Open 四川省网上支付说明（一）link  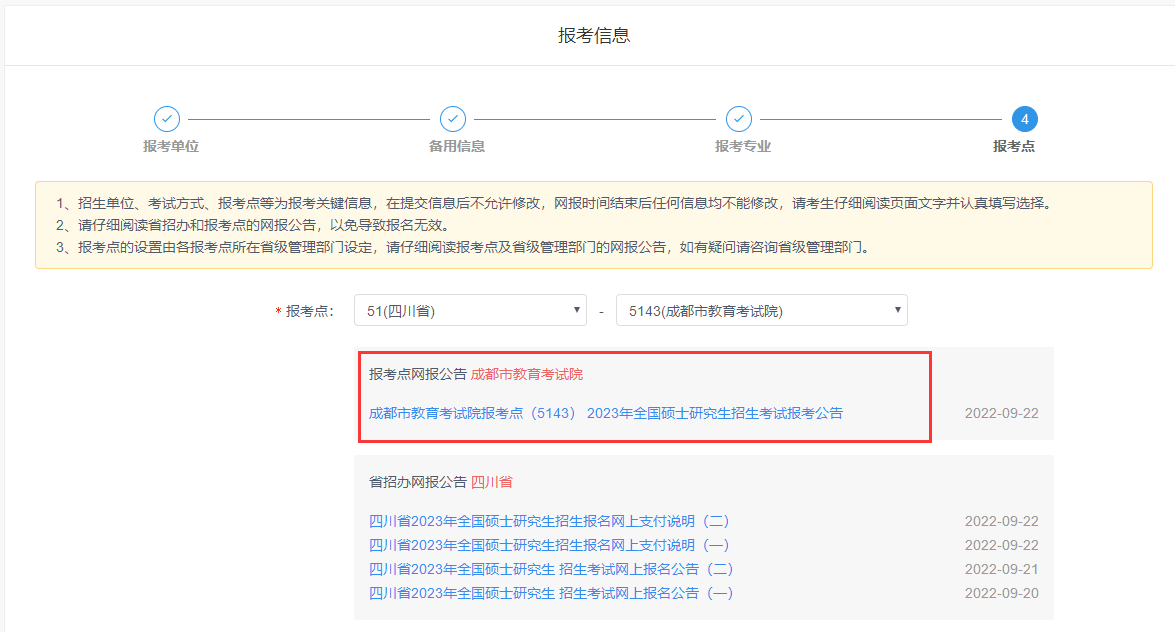pyautogui.click(x=549, y=545)
